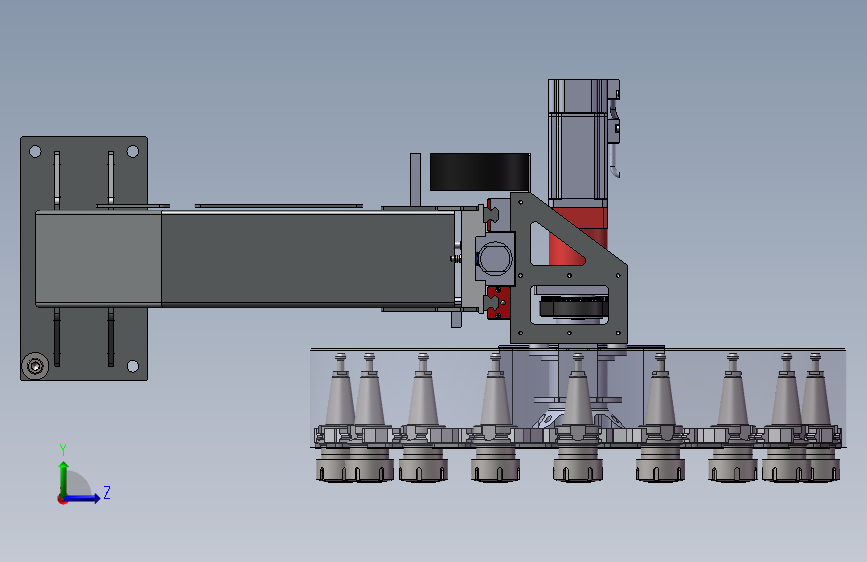
Task: Select the large gray mounting plate
Action: 84,258
